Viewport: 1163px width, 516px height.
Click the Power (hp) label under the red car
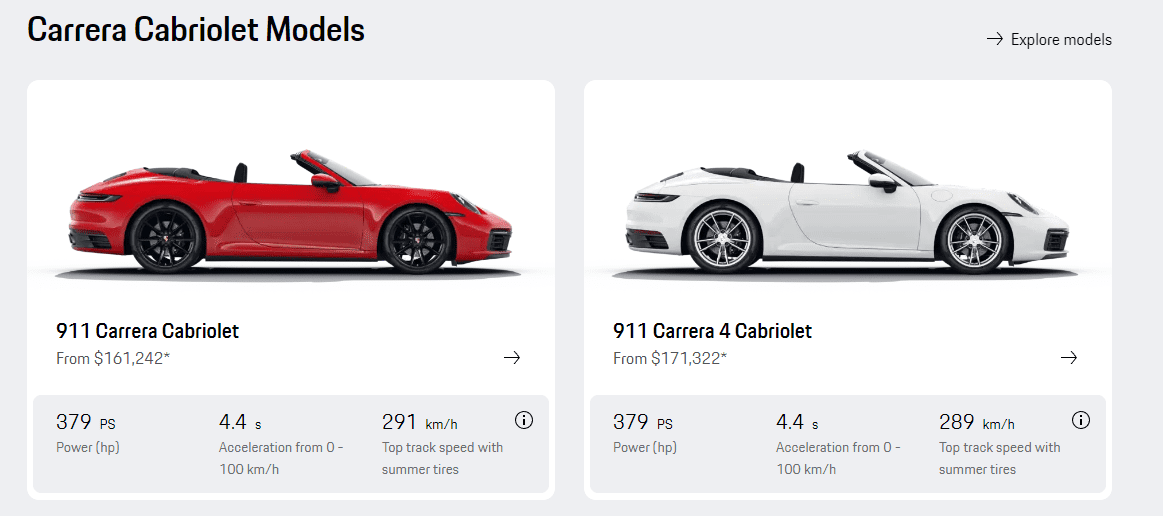pyautogui.click(x=87, y=447)
